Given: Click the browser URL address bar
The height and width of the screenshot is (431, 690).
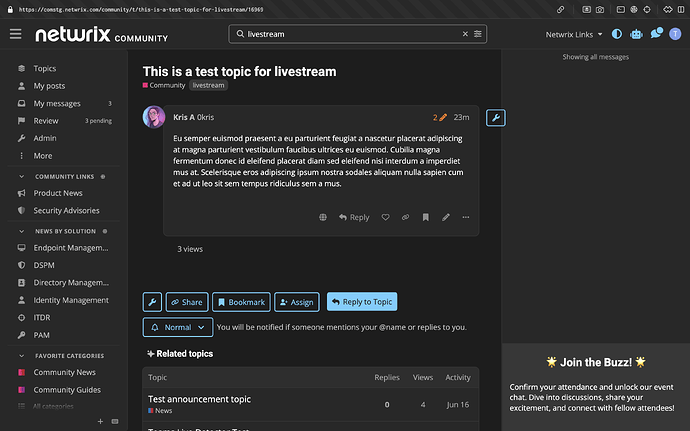Looking at the screenshot, I should (141, 9).
